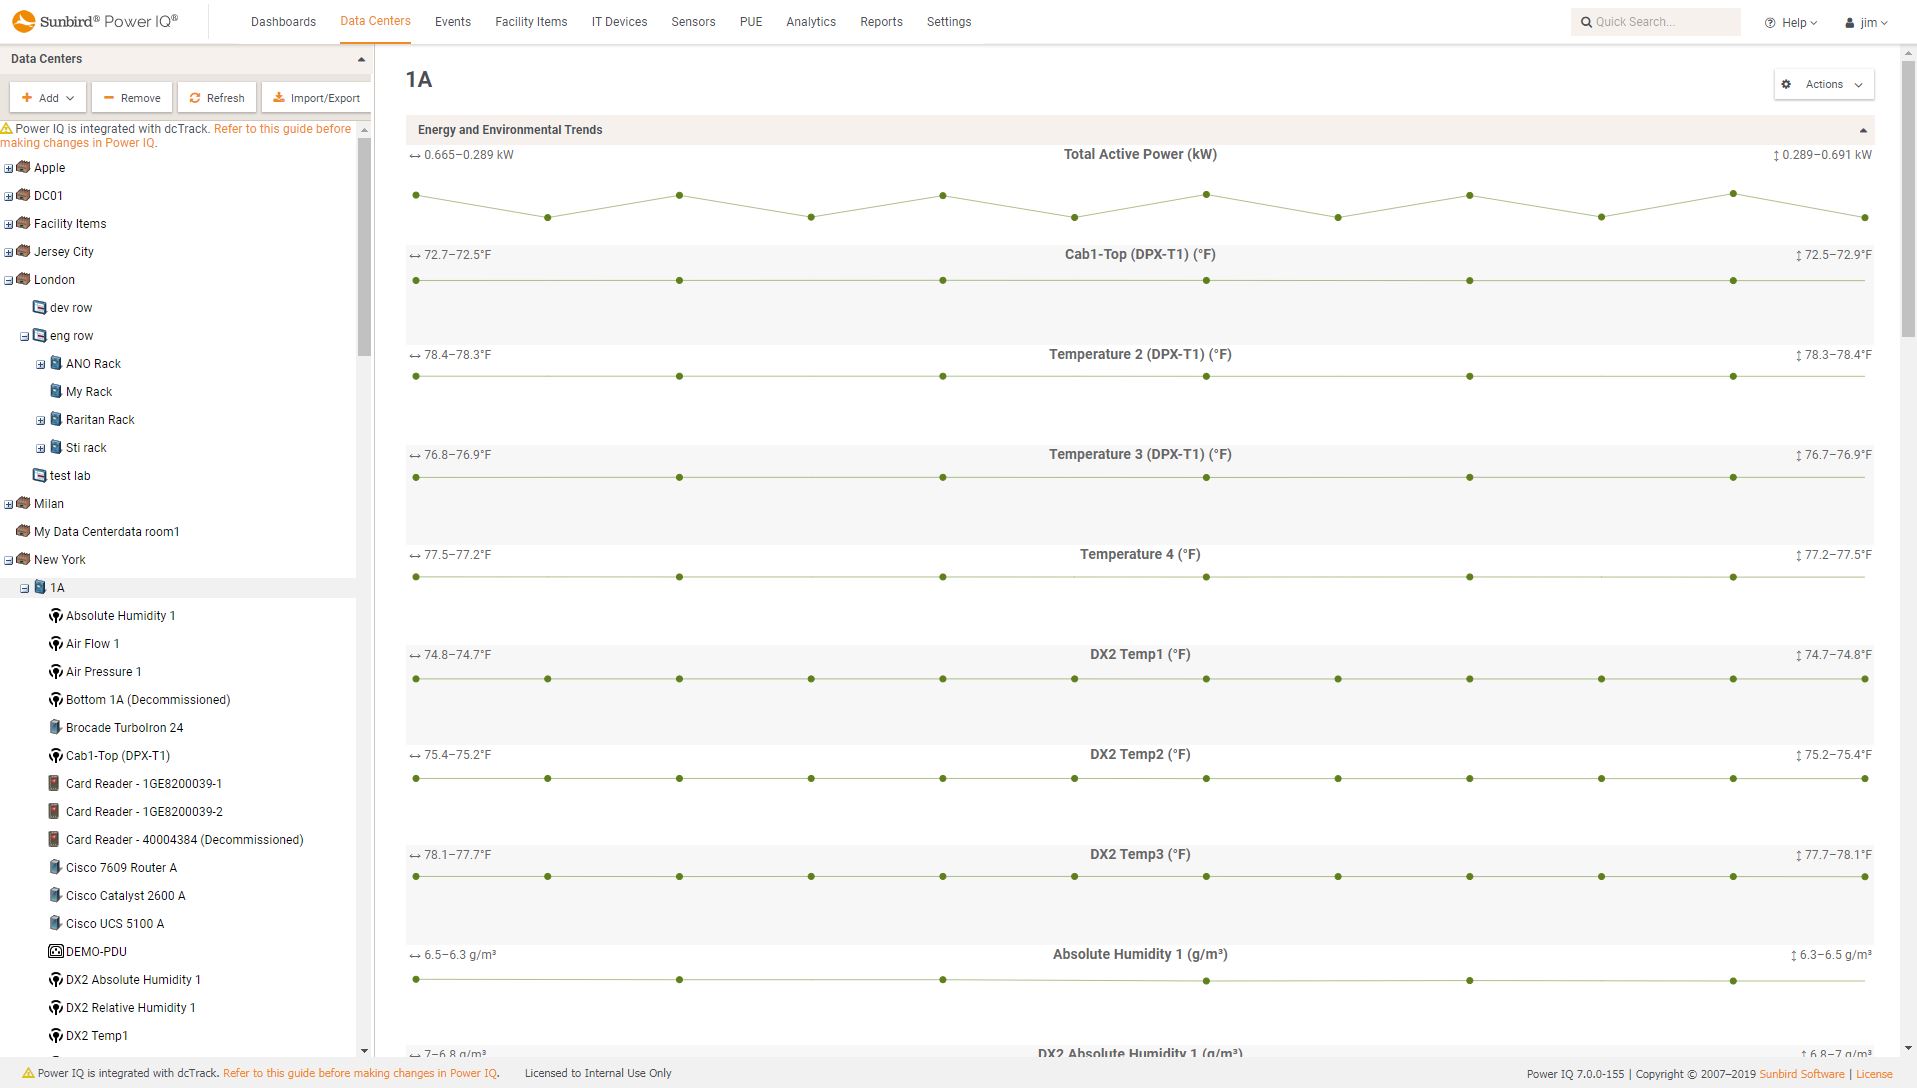Click the user account icon beside jim
This screenshot has width=1917, height=1088.
[x=1847, y=21]
